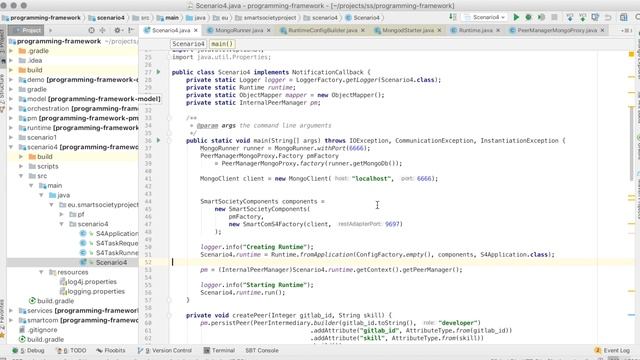
Task: Click the gray stop button
Action: point(554,17)
